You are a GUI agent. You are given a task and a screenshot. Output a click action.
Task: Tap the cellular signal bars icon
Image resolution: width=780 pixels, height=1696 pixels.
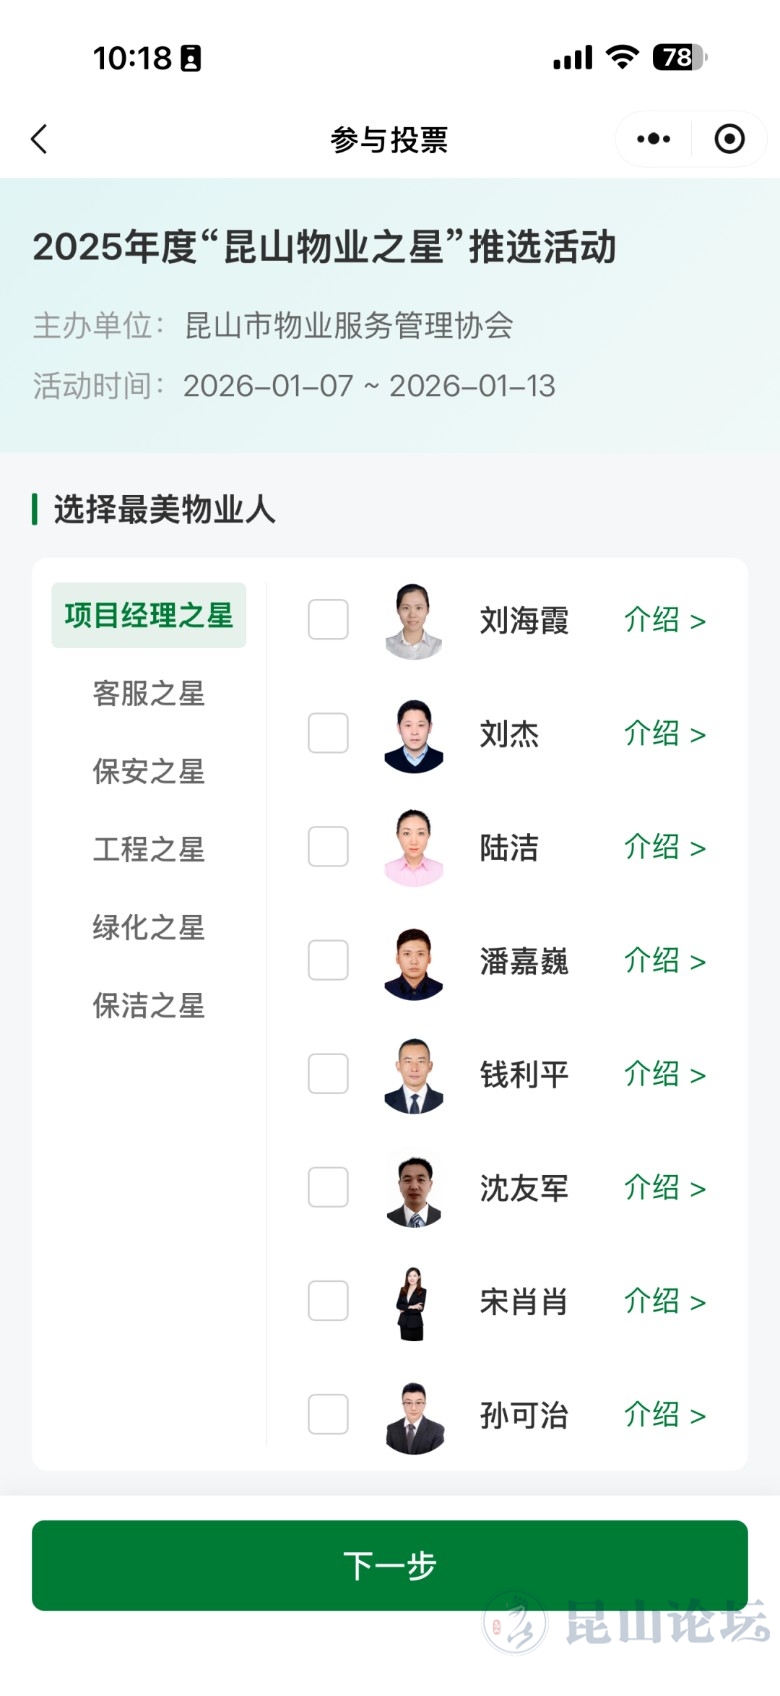(573, 59)
